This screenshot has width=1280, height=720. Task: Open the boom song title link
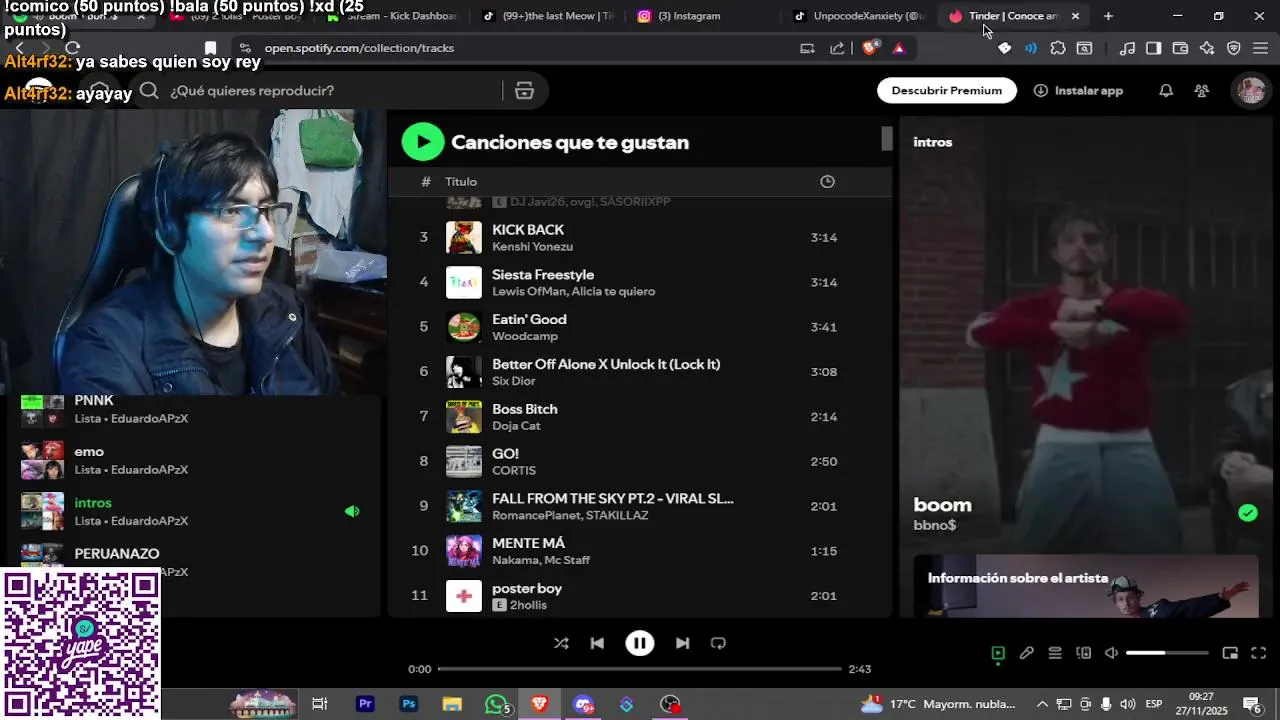(942, 505)
